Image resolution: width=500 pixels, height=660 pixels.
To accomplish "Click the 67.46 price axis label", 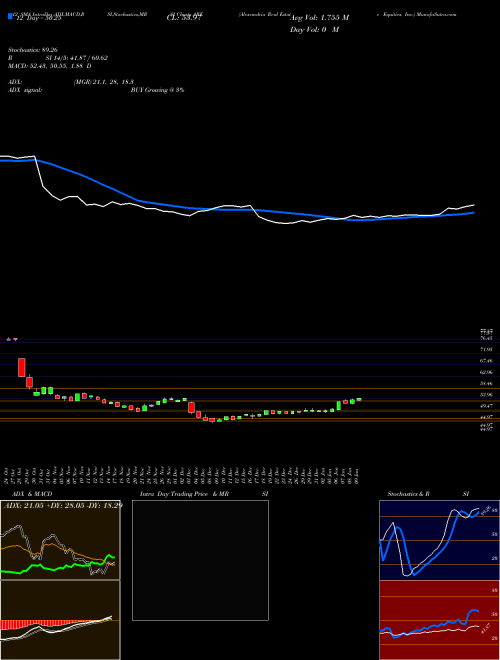I will [487, 361].
